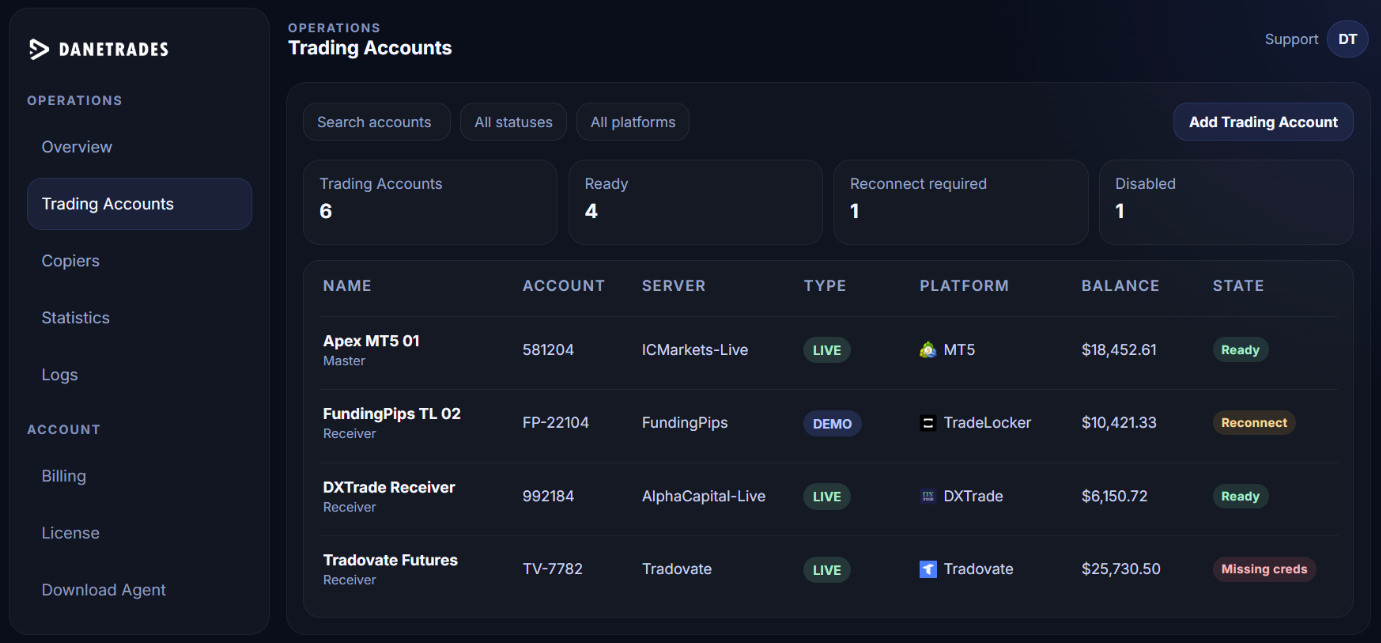Select Trading Accounts in sidebar
Image resolution: width=1381 pixels, height=643 pixels.
pyautogui.click(x=139, y=204)
